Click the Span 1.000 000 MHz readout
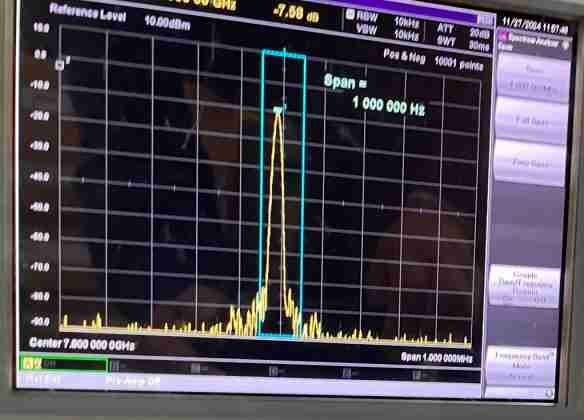Screen dimensions: 584x420 436,358
